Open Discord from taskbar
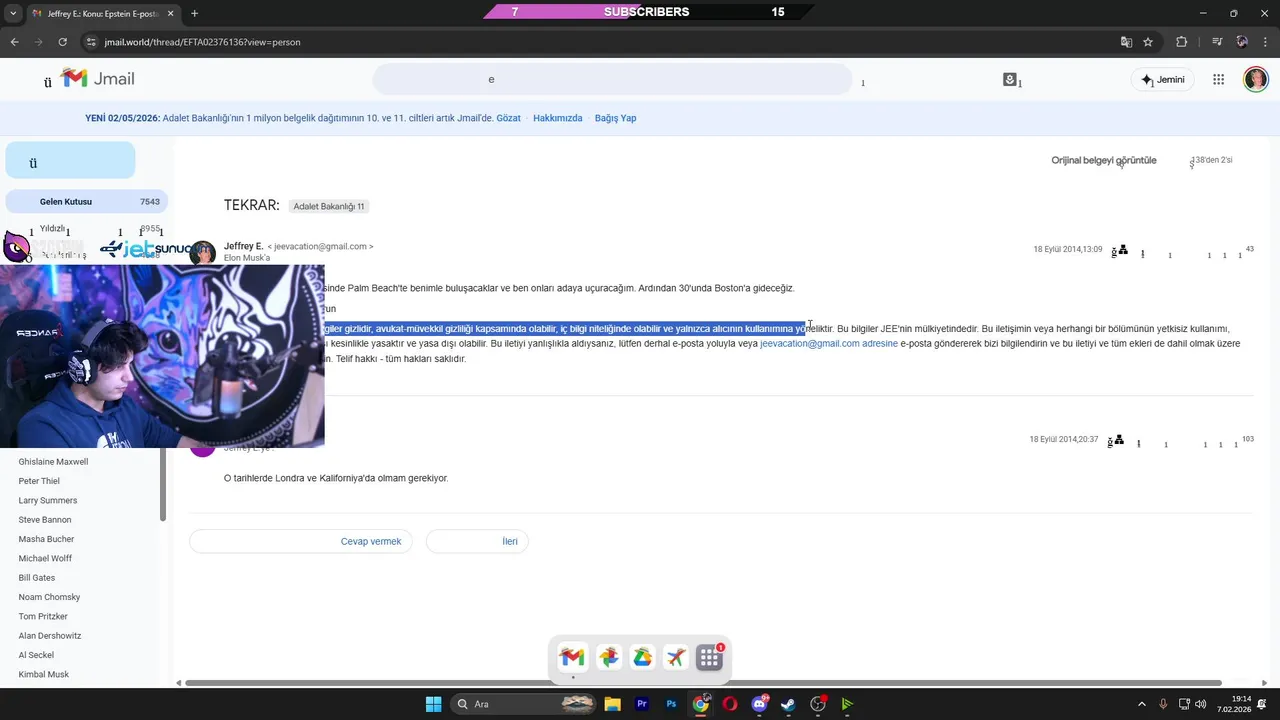 [x=760, y=704]
